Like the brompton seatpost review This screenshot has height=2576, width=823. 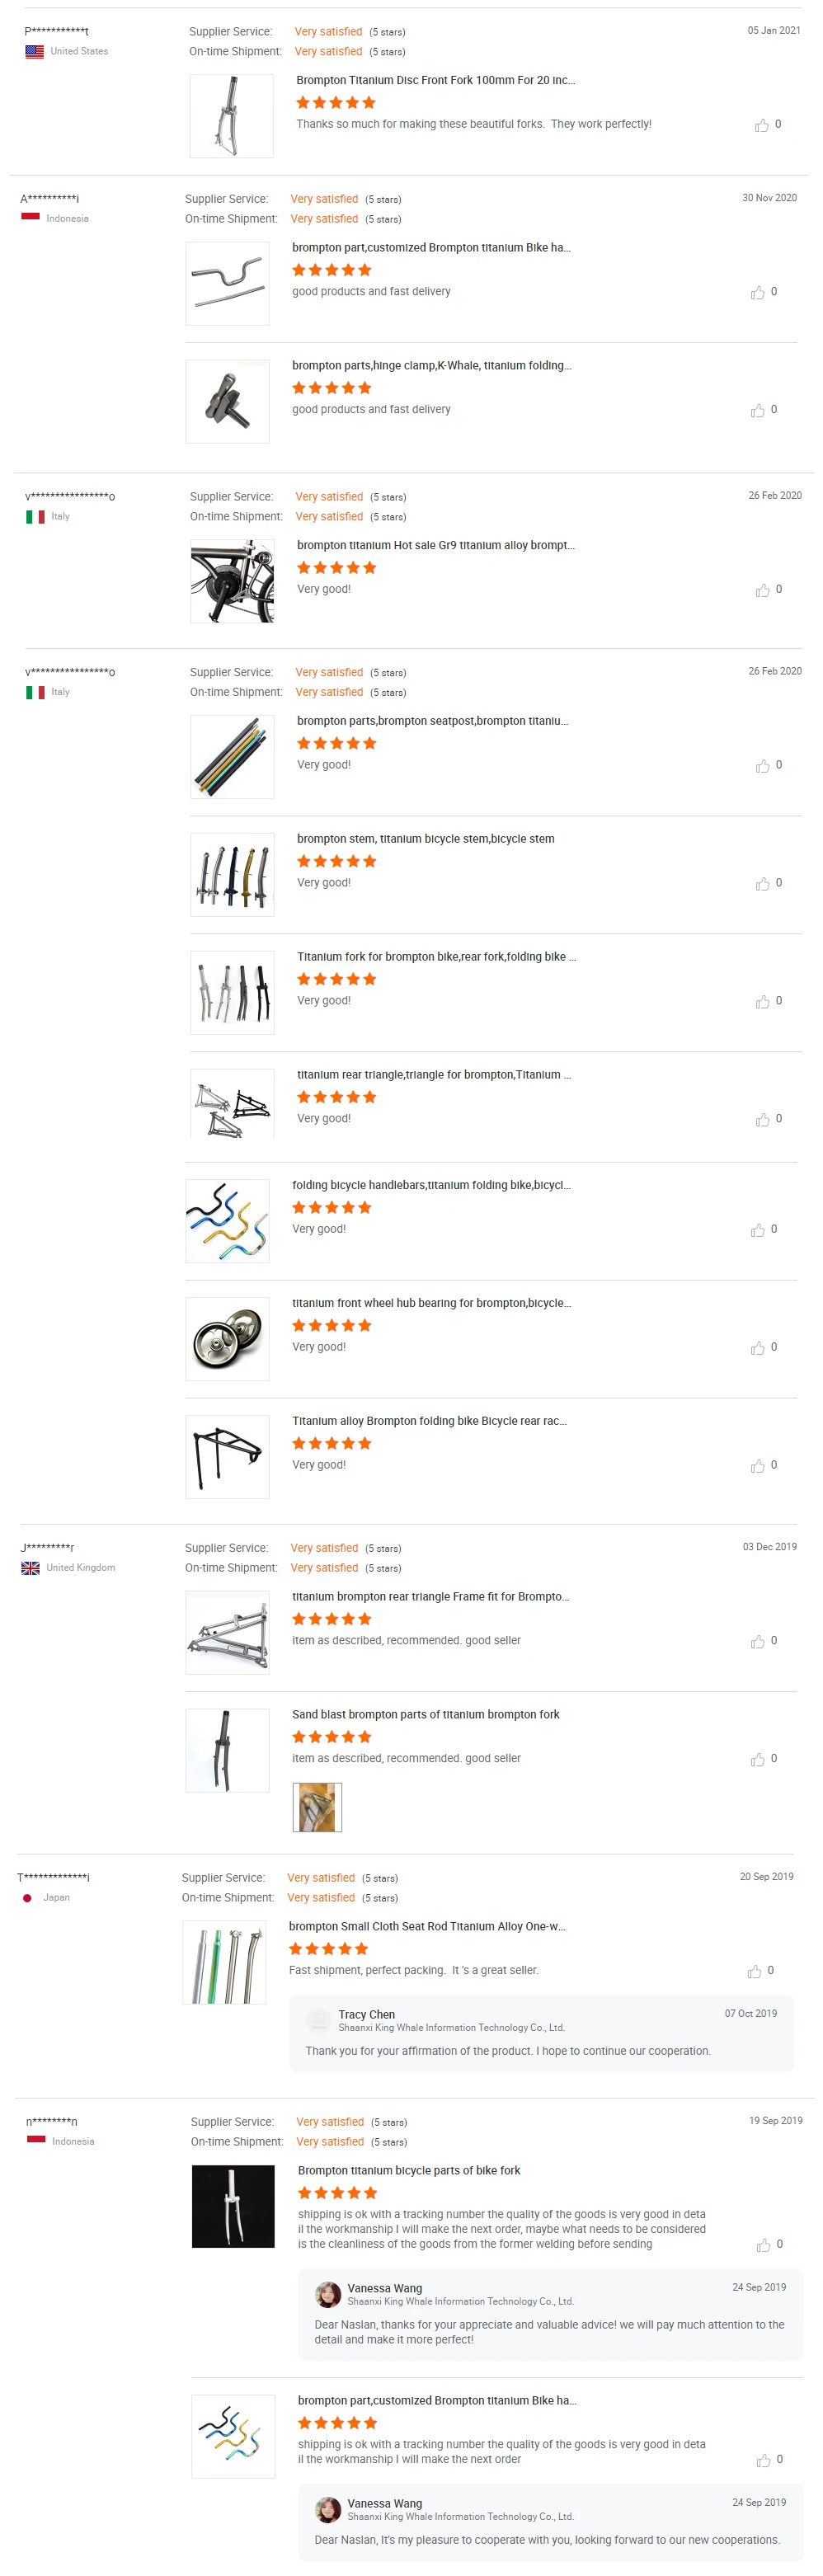pyautogui.click(x=763, y=766)
